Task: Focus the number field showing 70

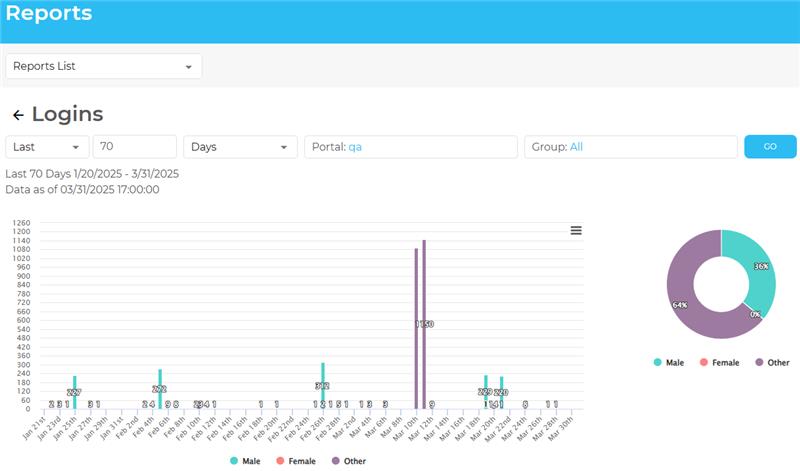Action: pyautogui.click(x=134, y=147)
